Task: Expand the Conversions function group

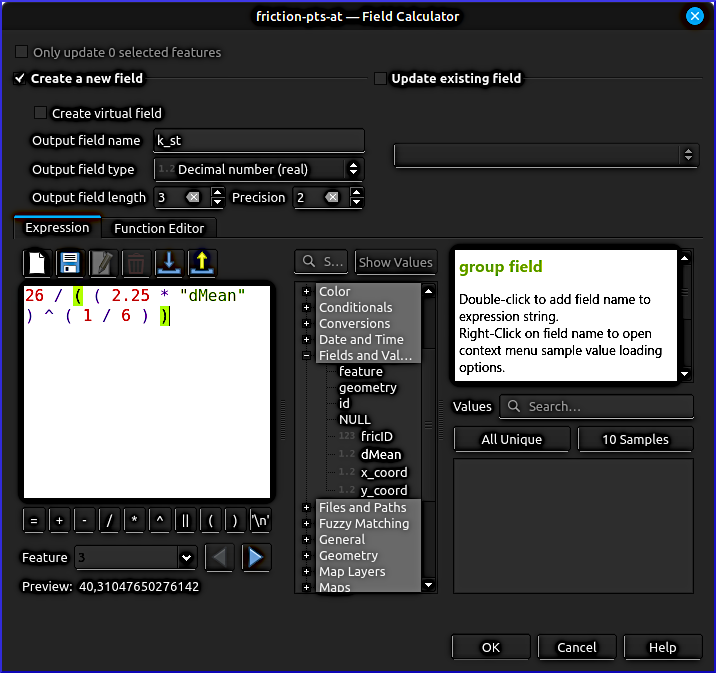Action: coord(306,323)
